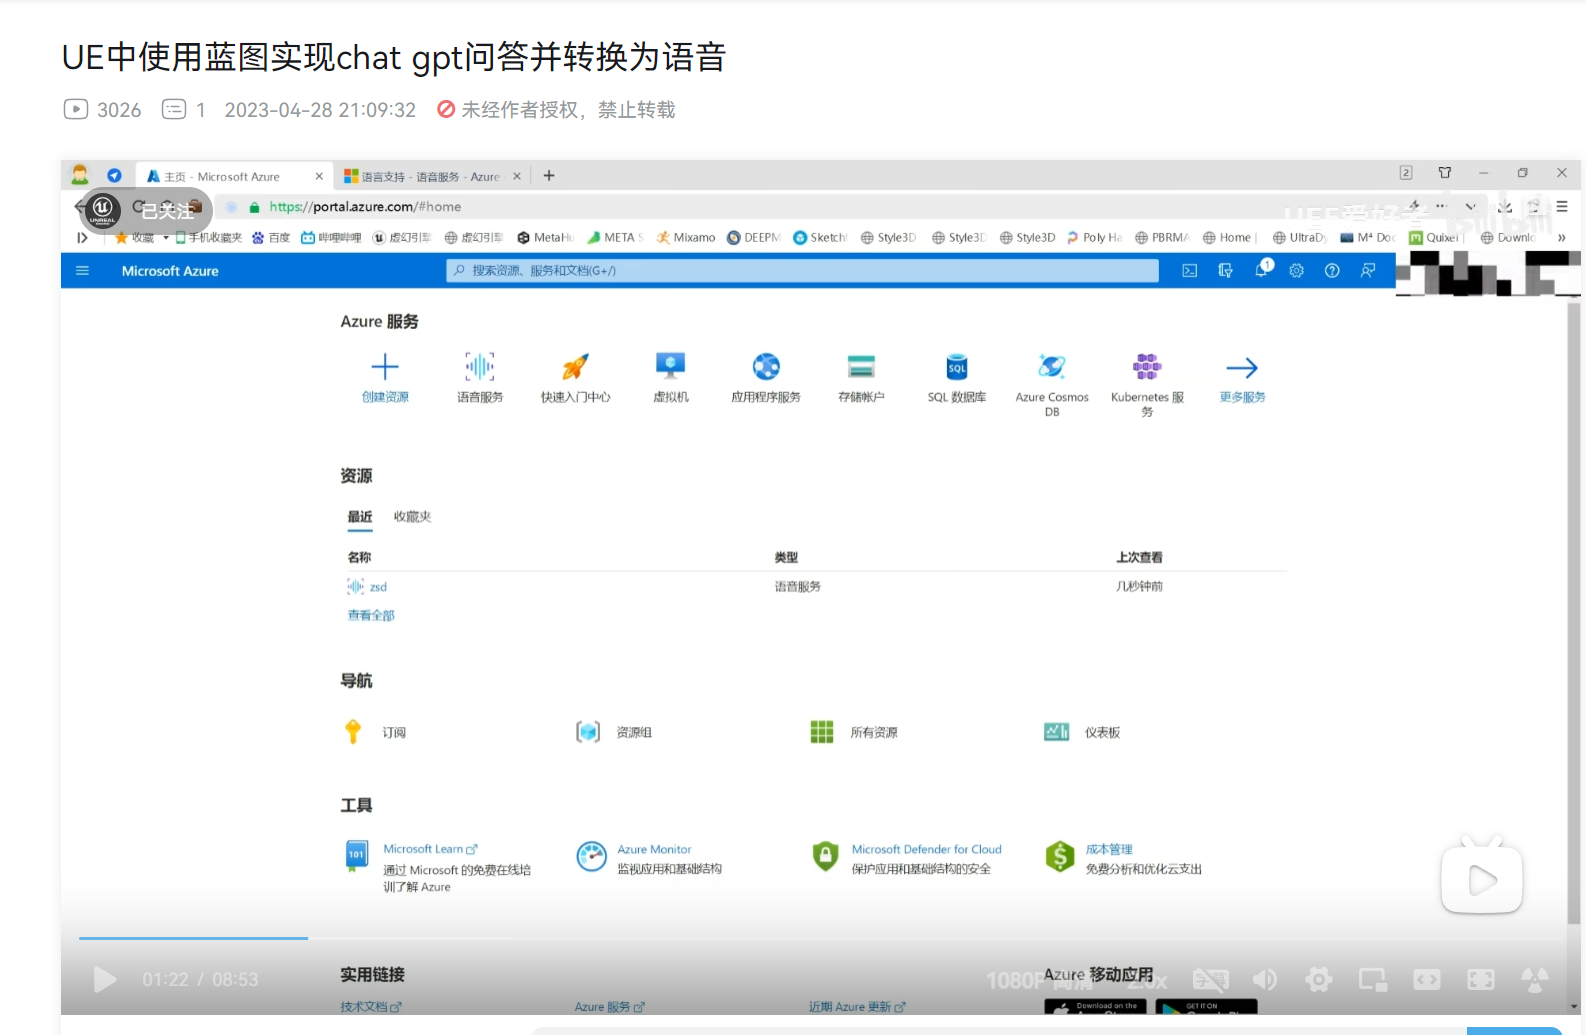
Task: Open directory and subscription filter icon
Action: tap(1225, 271)
